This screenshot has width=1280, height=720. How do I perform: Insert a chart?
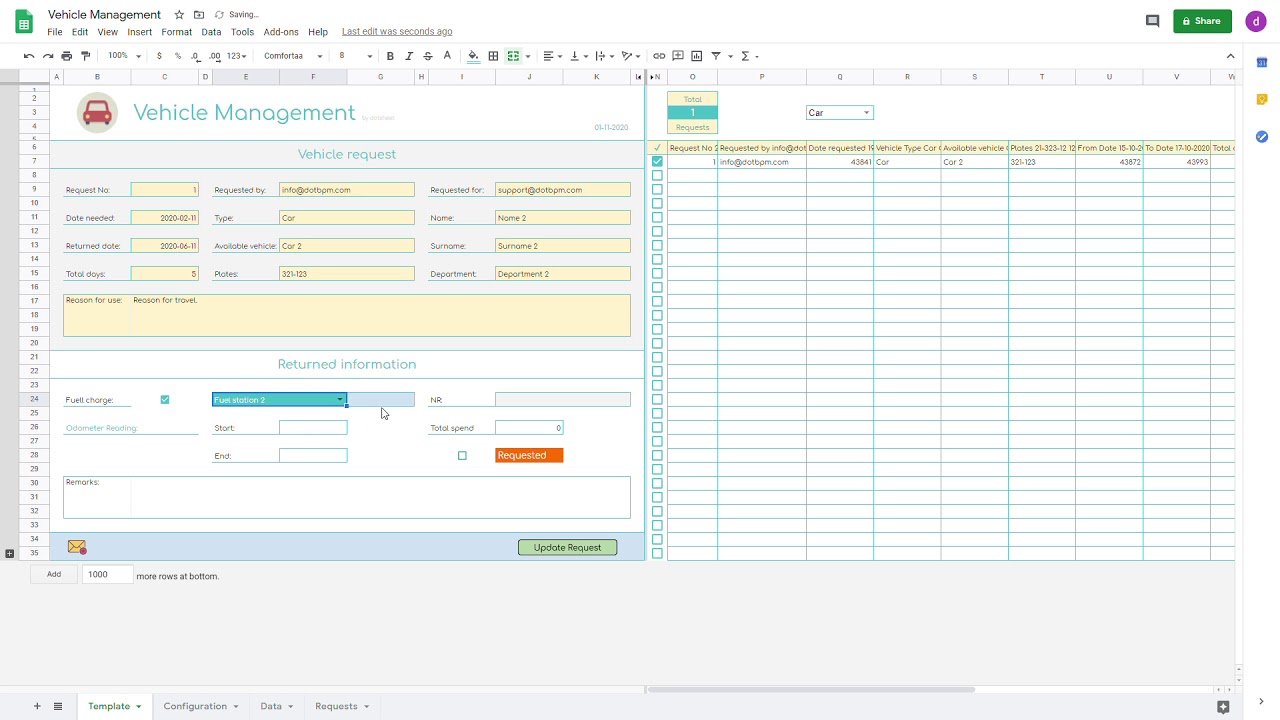tap(697, 56)
